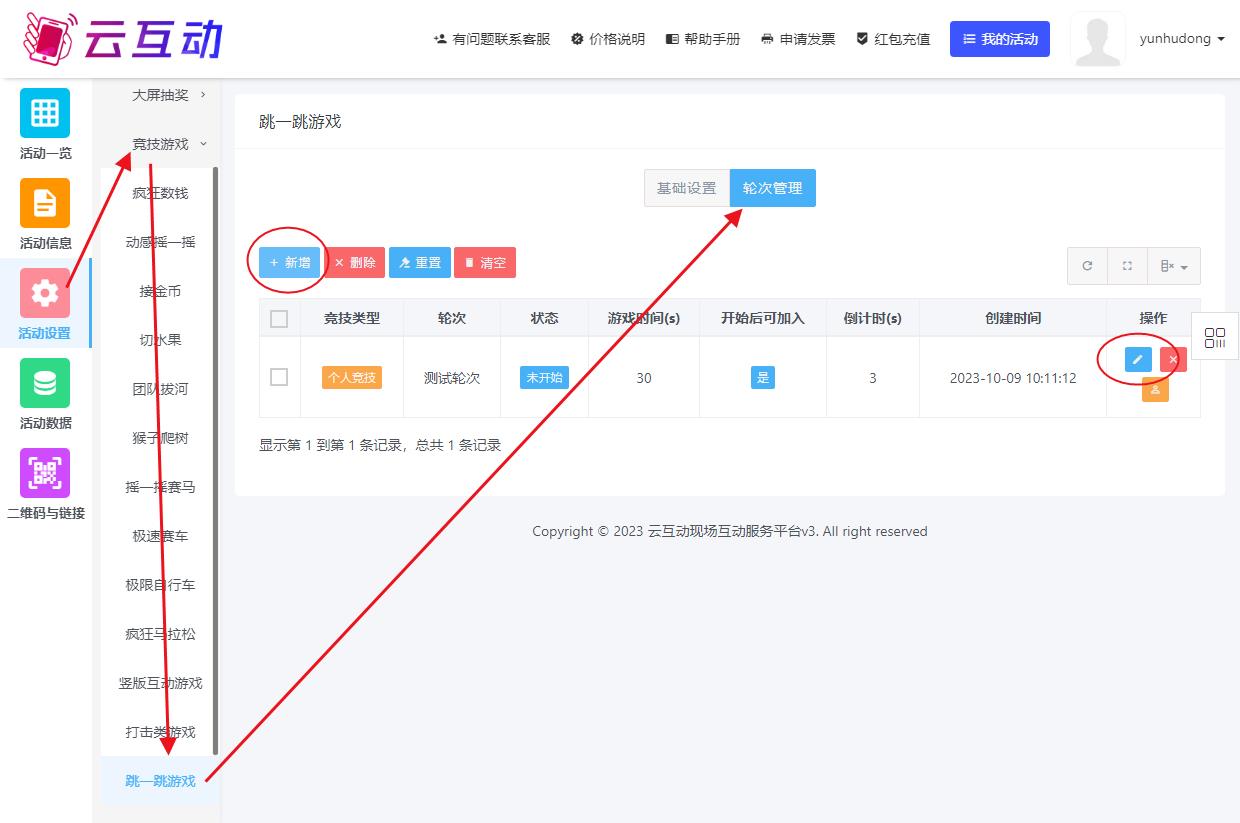The height and width of the screenshot is (823, 1240).
Task: Click the 创建时间 column header
Action: click(x=1013, y=318)
